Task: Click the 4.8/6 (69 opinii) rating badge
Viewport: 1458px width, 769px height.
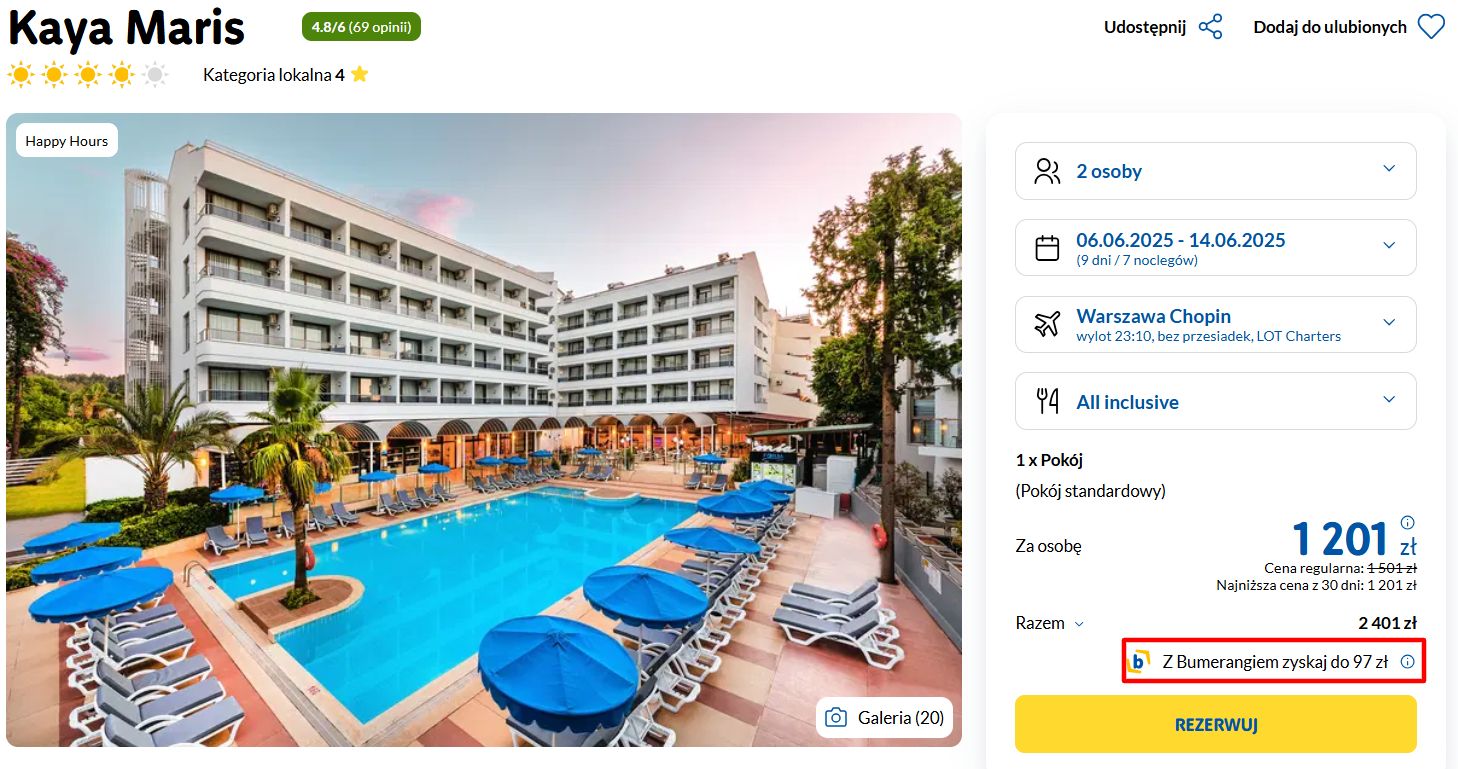Action: 361,27
